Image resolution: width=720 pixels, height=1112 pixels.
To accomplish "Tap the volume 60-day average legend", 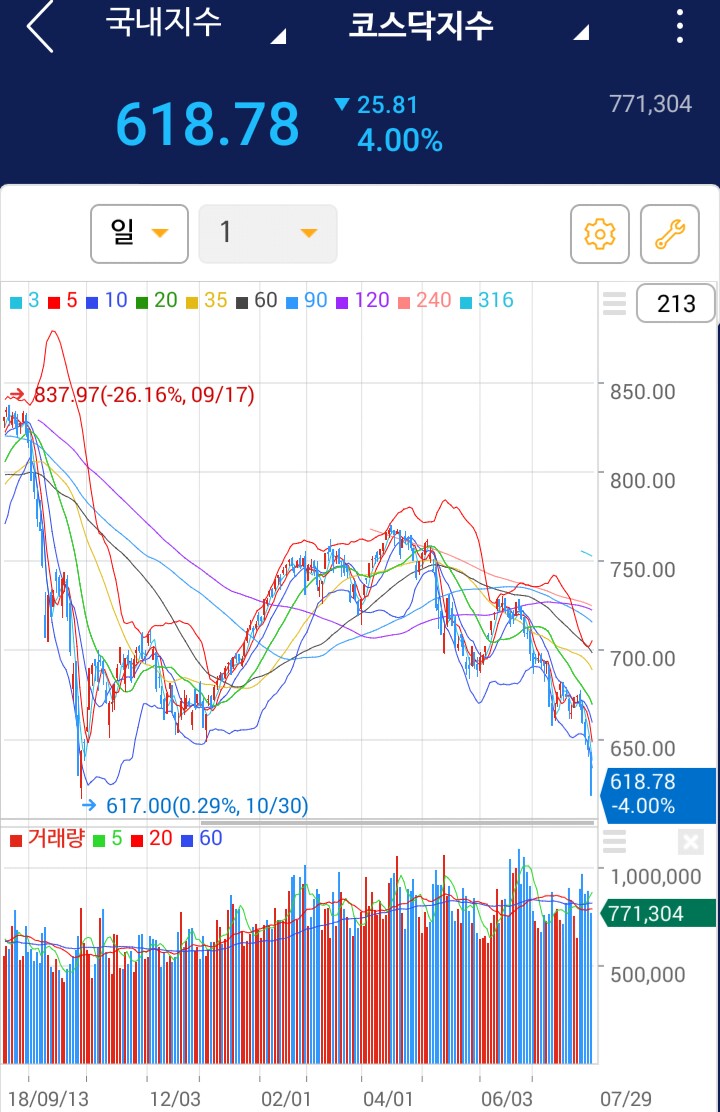I will click(202, 838).
